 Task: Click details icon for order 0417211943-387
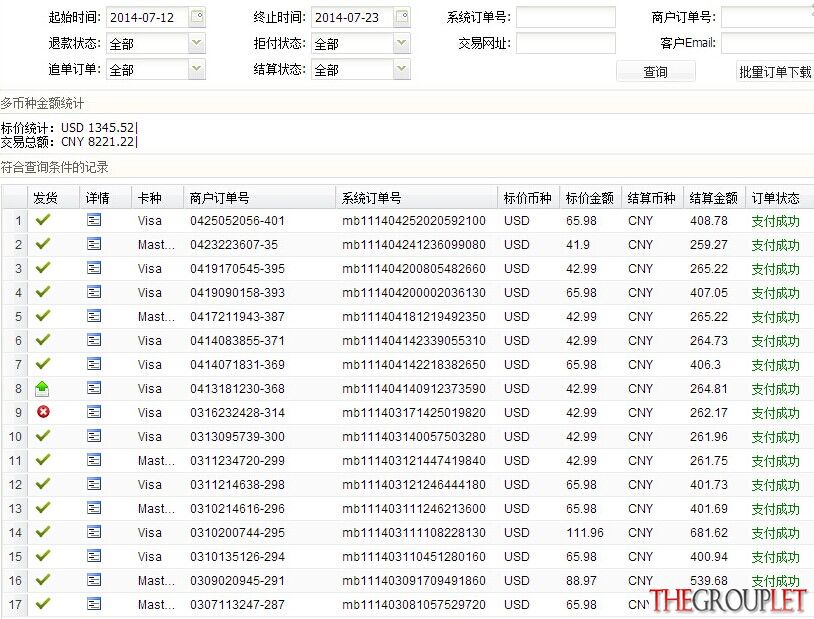point(94,316)
